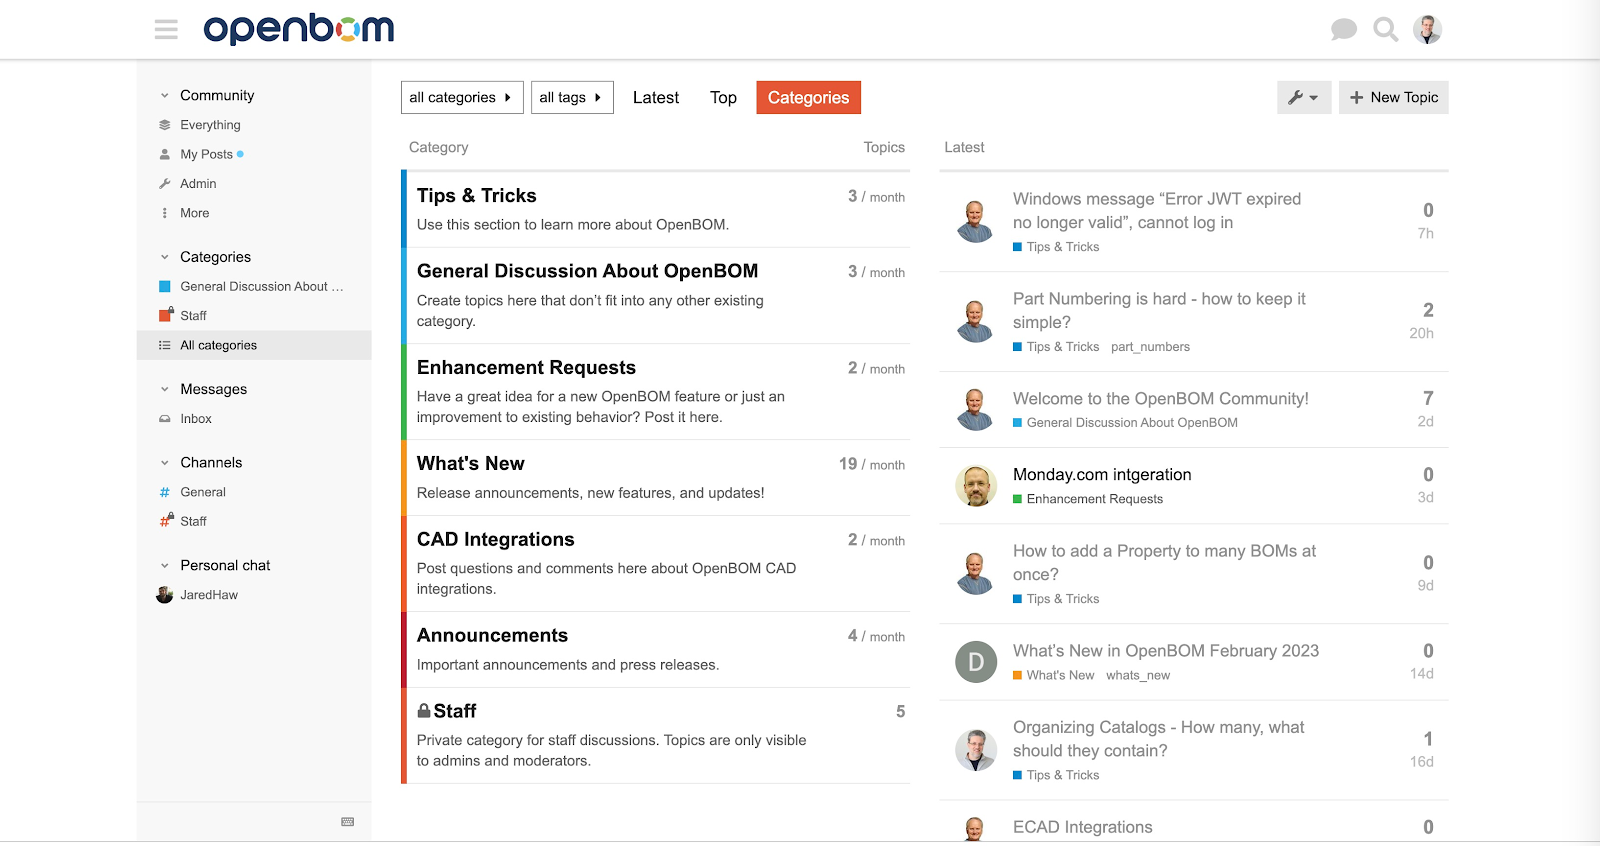The width and height of the screenshot is (1600, 846).
Task: Open JaredHaw personal chat avatar
Action: coord(165,595)
